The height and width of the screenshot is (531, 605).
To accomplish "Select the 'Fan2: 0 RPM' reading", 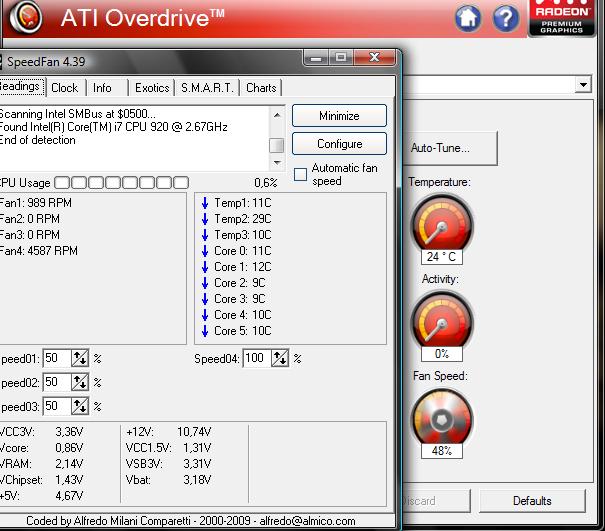I will 30,219.
